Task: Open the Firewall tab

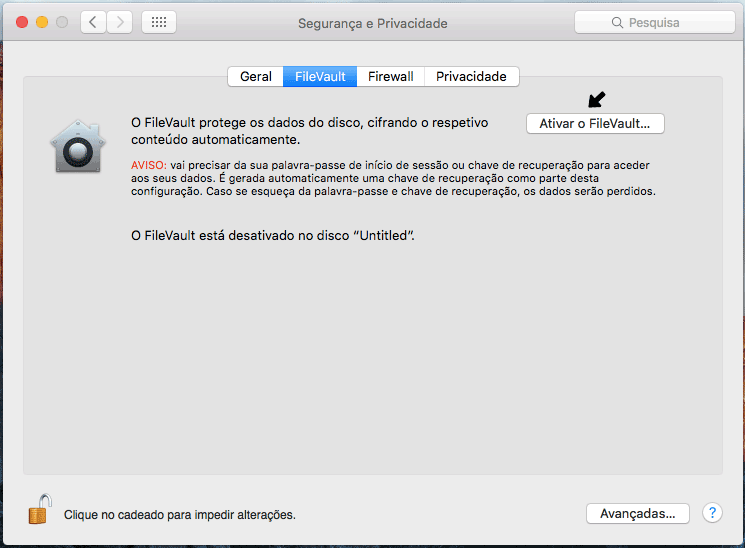Action: click(x=391, y=77)
